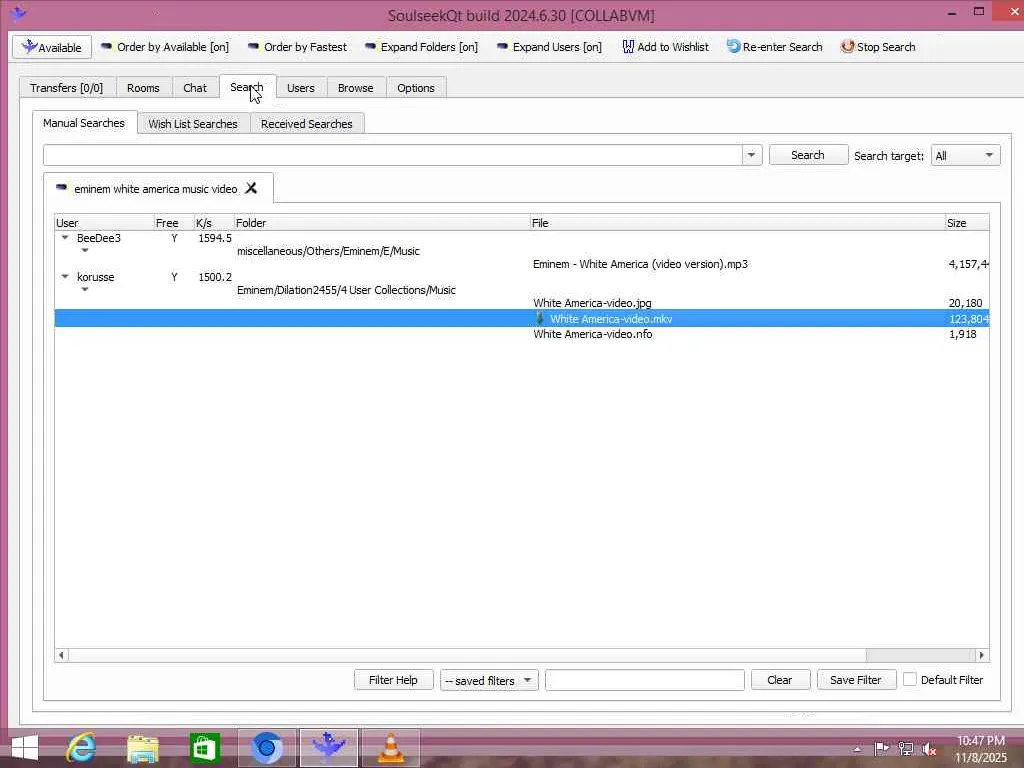Click speed value 1594.5
The image size is (1024, 768).
point(215,238)
